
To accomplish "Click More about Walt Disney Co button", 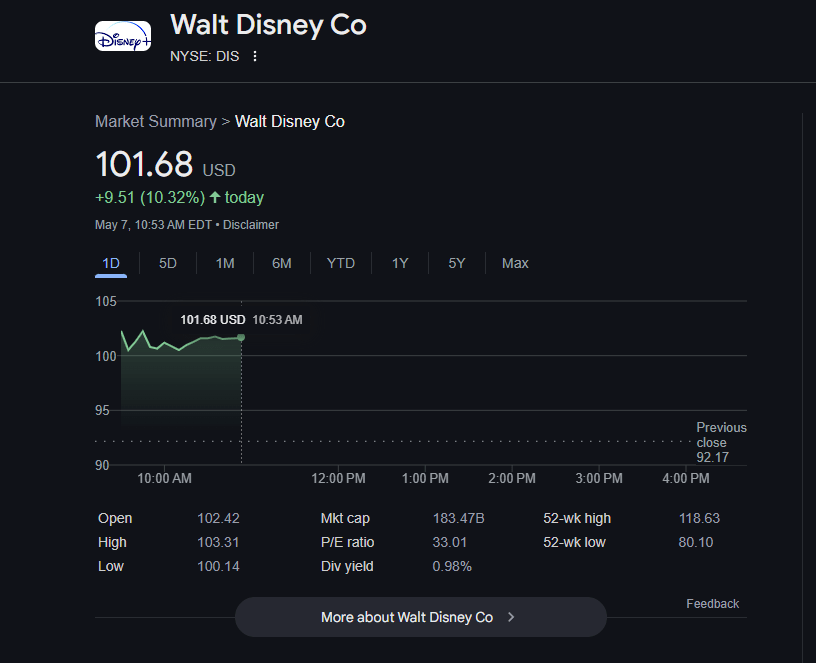I will (420, 617).
